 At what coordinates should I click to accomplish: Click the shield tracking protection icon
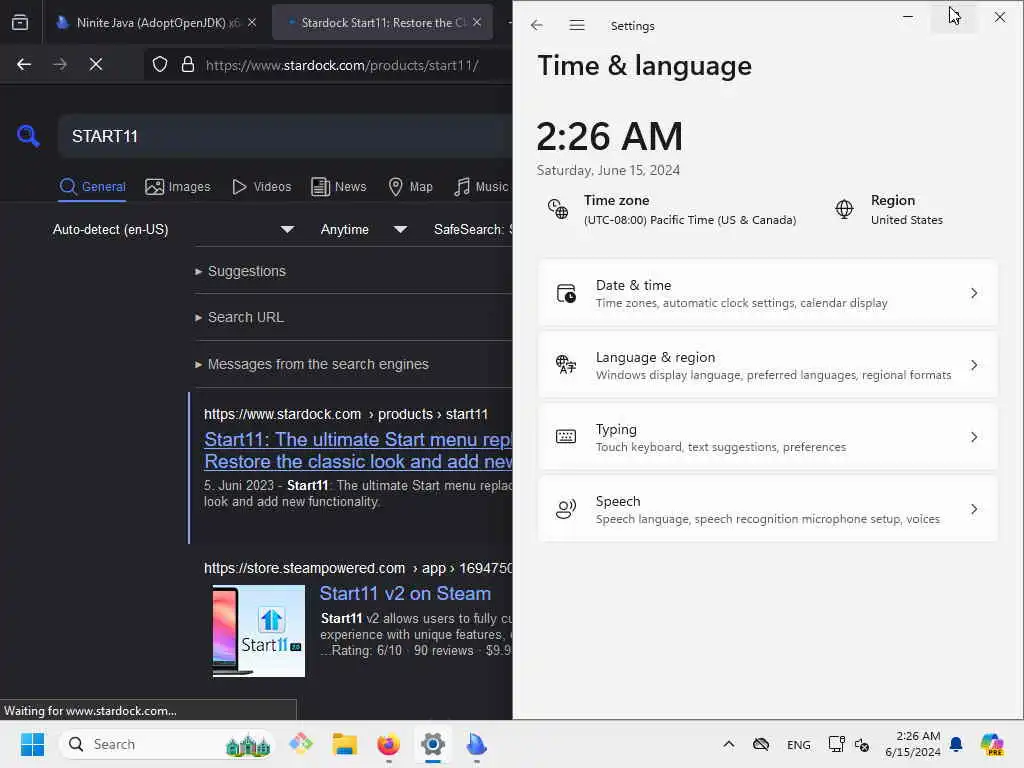click(x=160, y=65)
